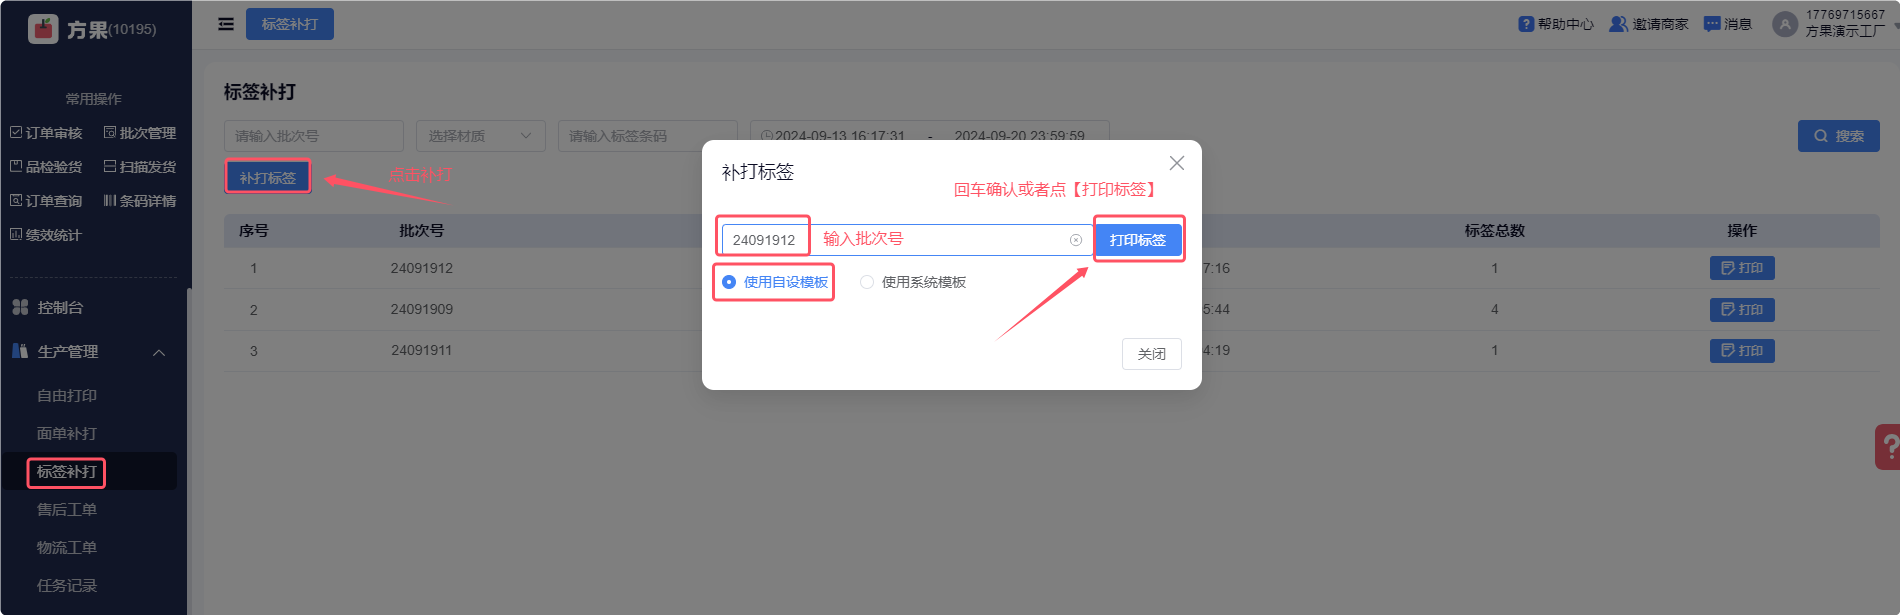Open 售后工单 in sidebar menu
This screenshot has height=615, width=1900.
coord(67,510)
